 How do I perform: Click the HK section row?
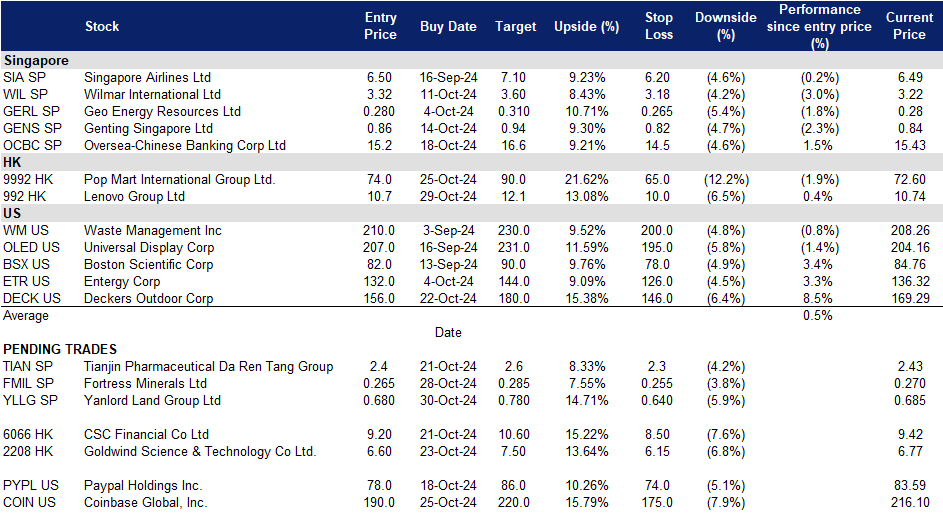(472, 162)
